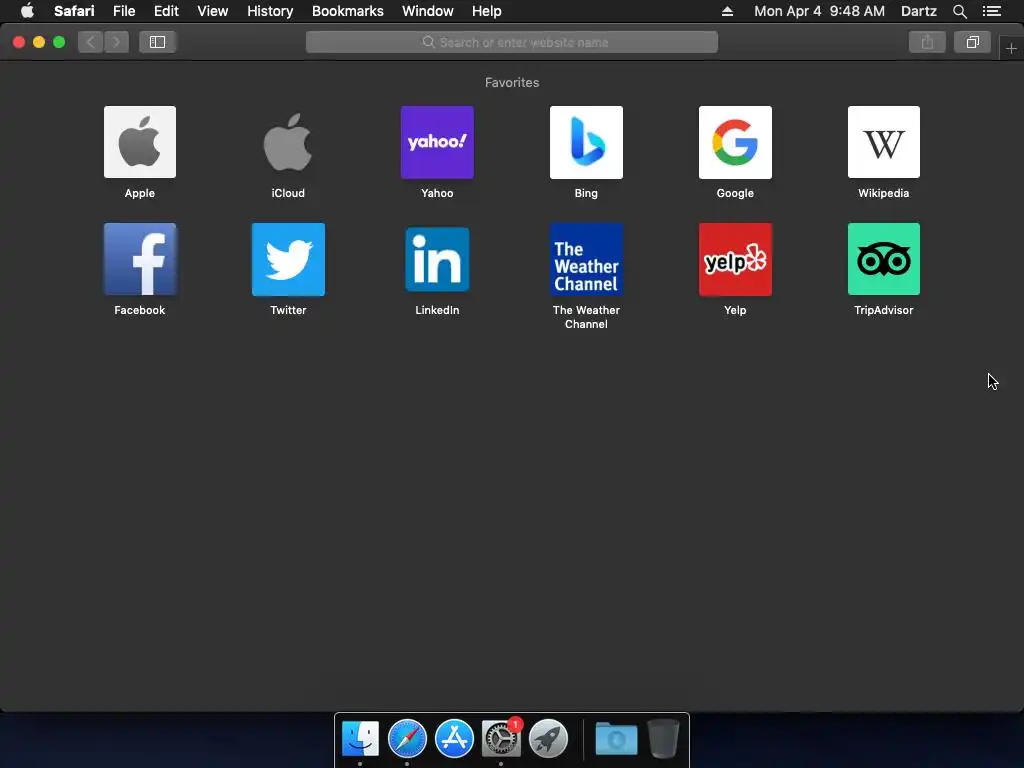The width and height of the screenshot is (1024, 768).
Task: Click the Dartz user name in menu bar
Action: click(x=918, y=11)
